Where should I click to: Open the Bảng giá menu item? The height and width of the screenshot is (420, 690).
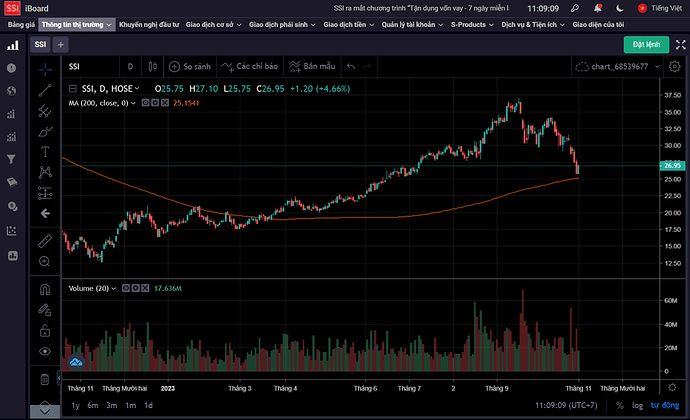coord(22,23)
